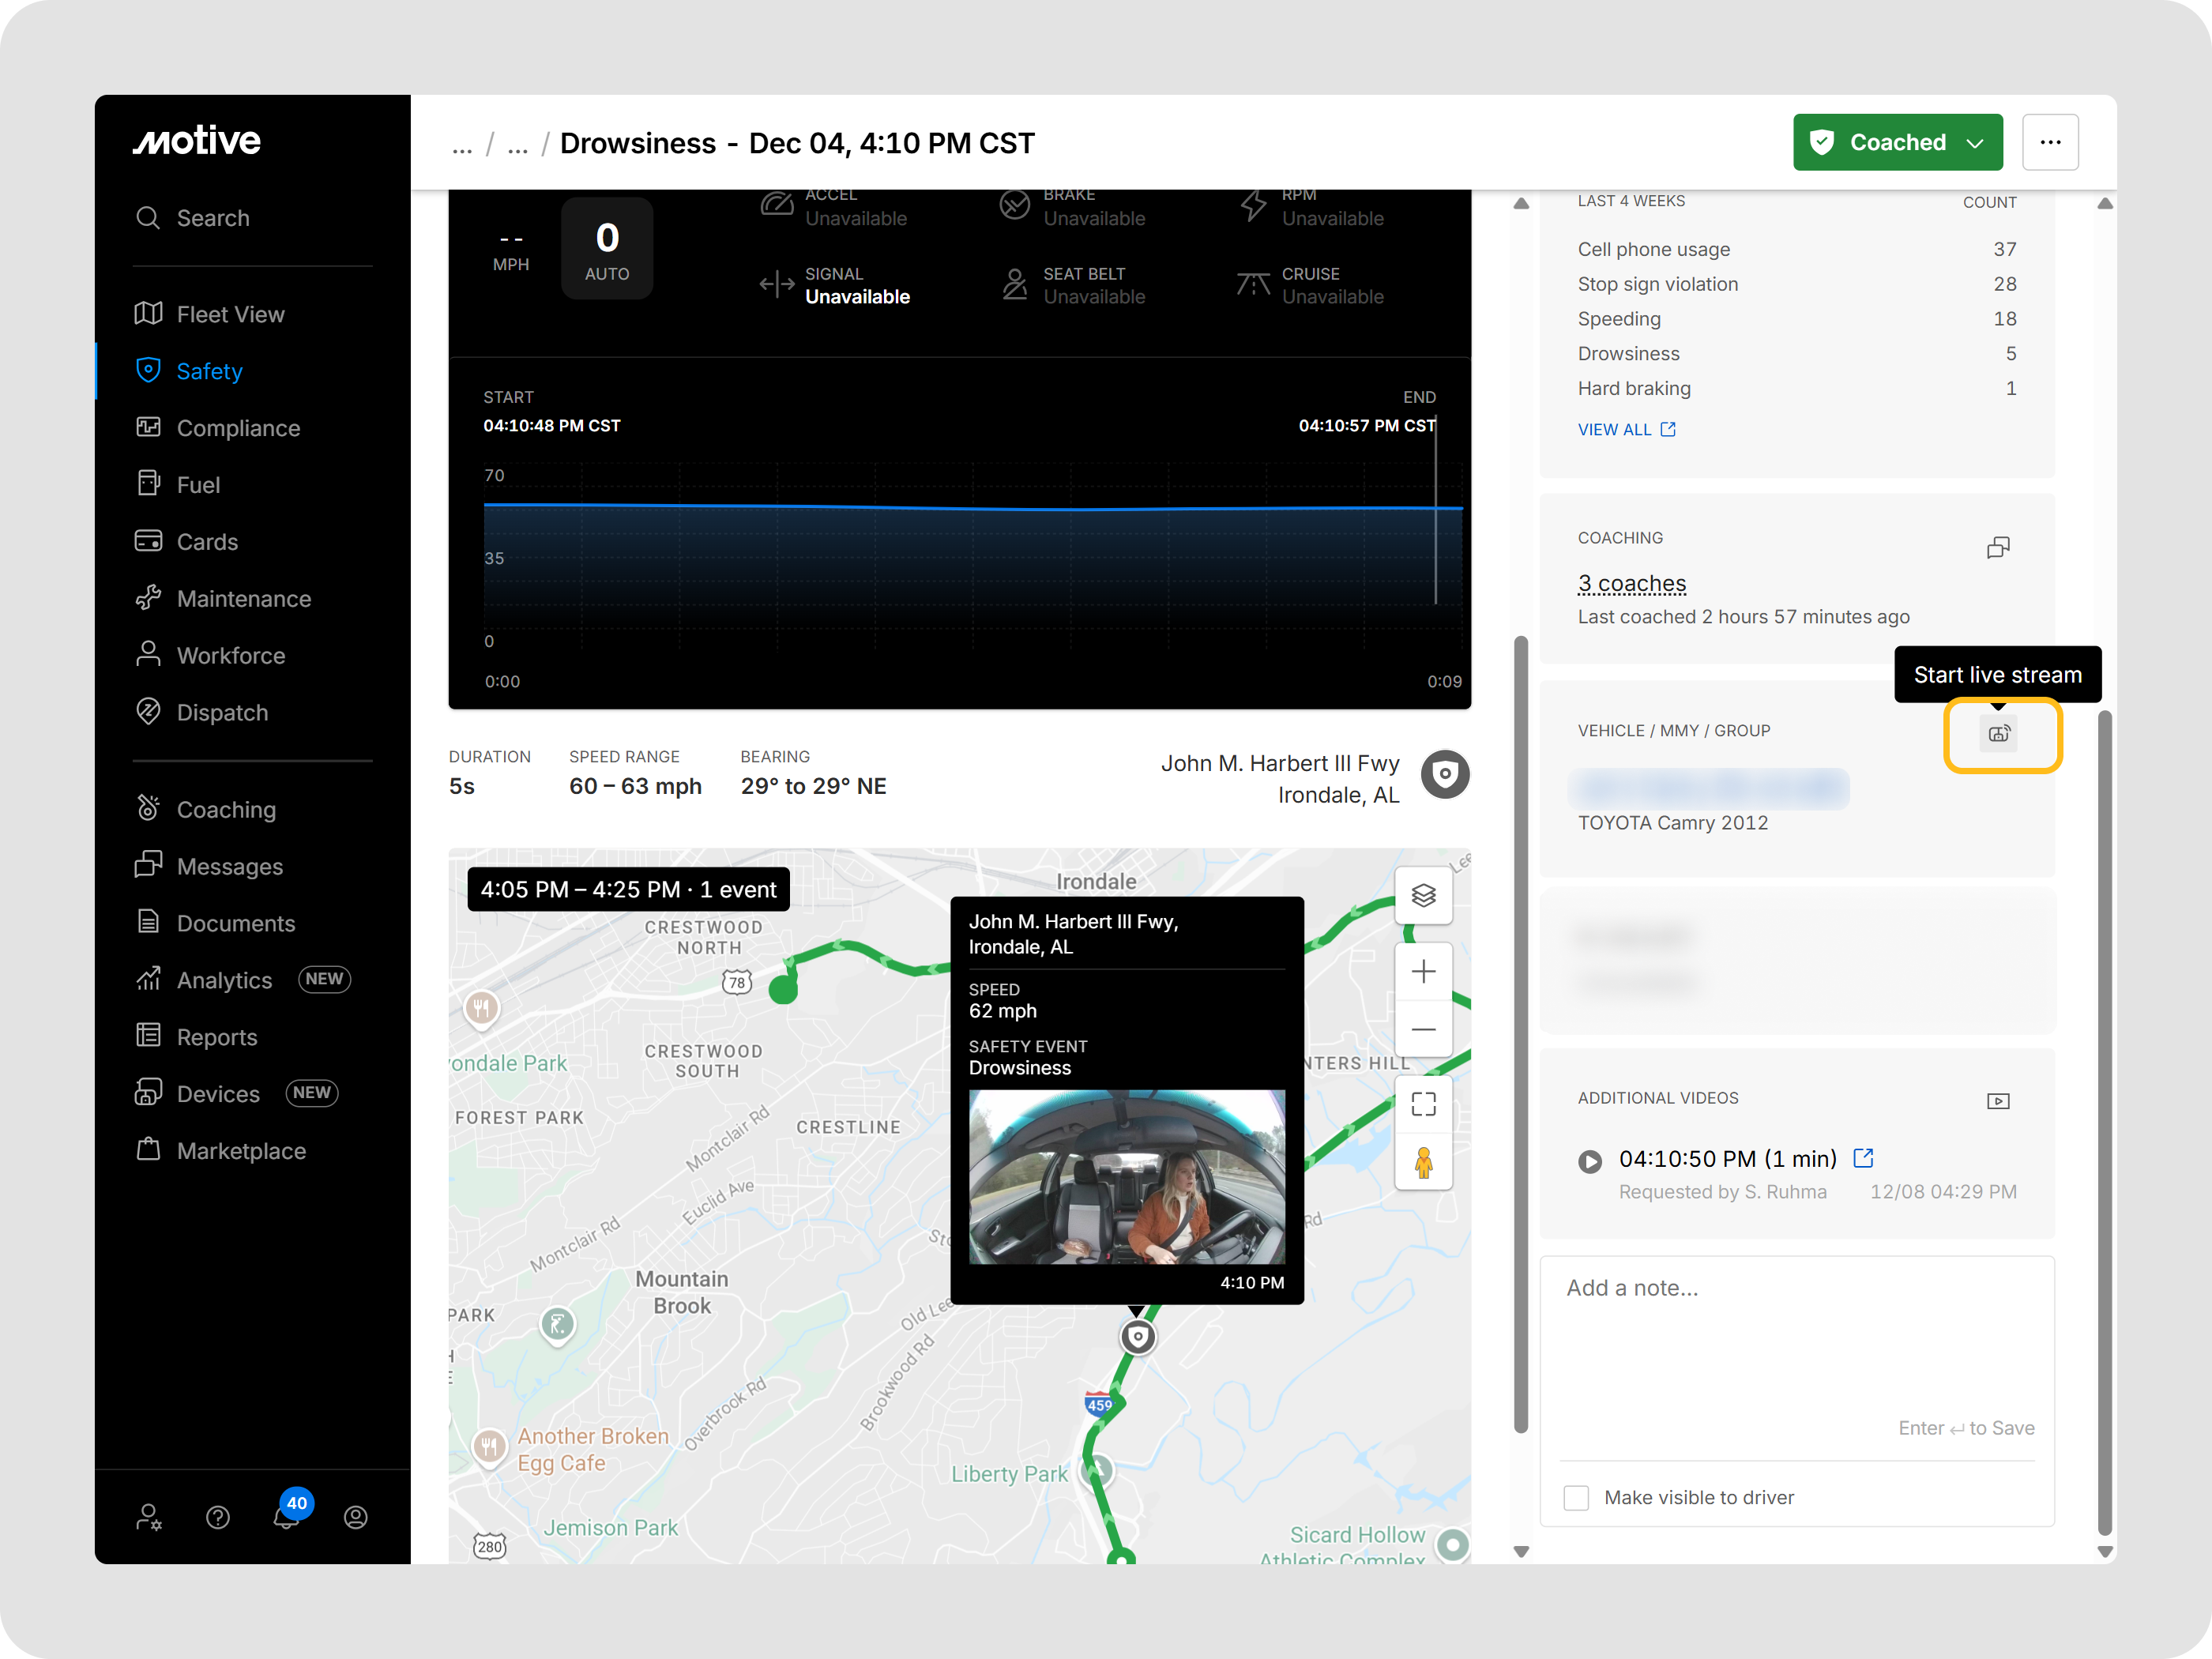Click the Motive logo

click(x=197, y=141)
